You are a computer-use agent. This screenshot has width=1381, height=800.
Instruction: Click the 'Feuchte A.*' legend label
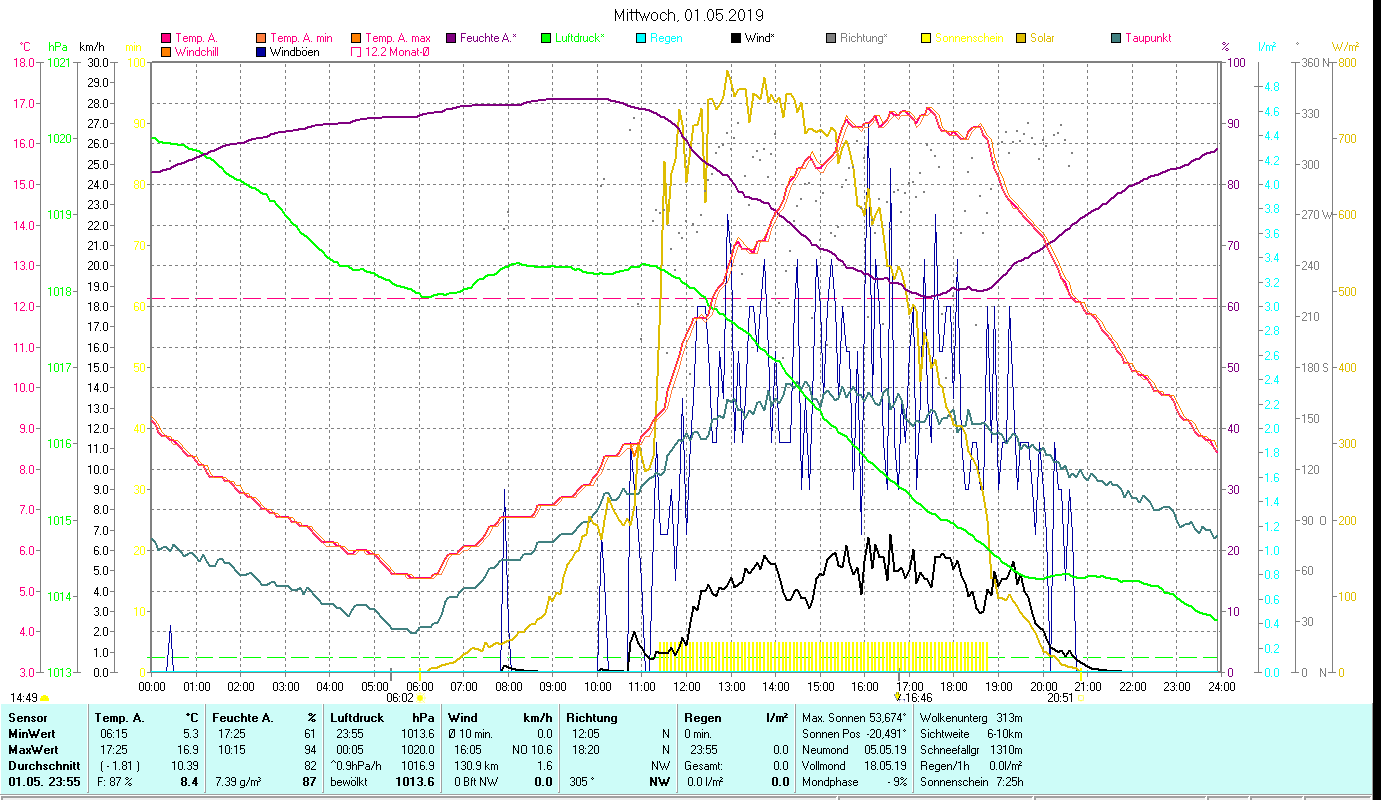pos(489,39)
